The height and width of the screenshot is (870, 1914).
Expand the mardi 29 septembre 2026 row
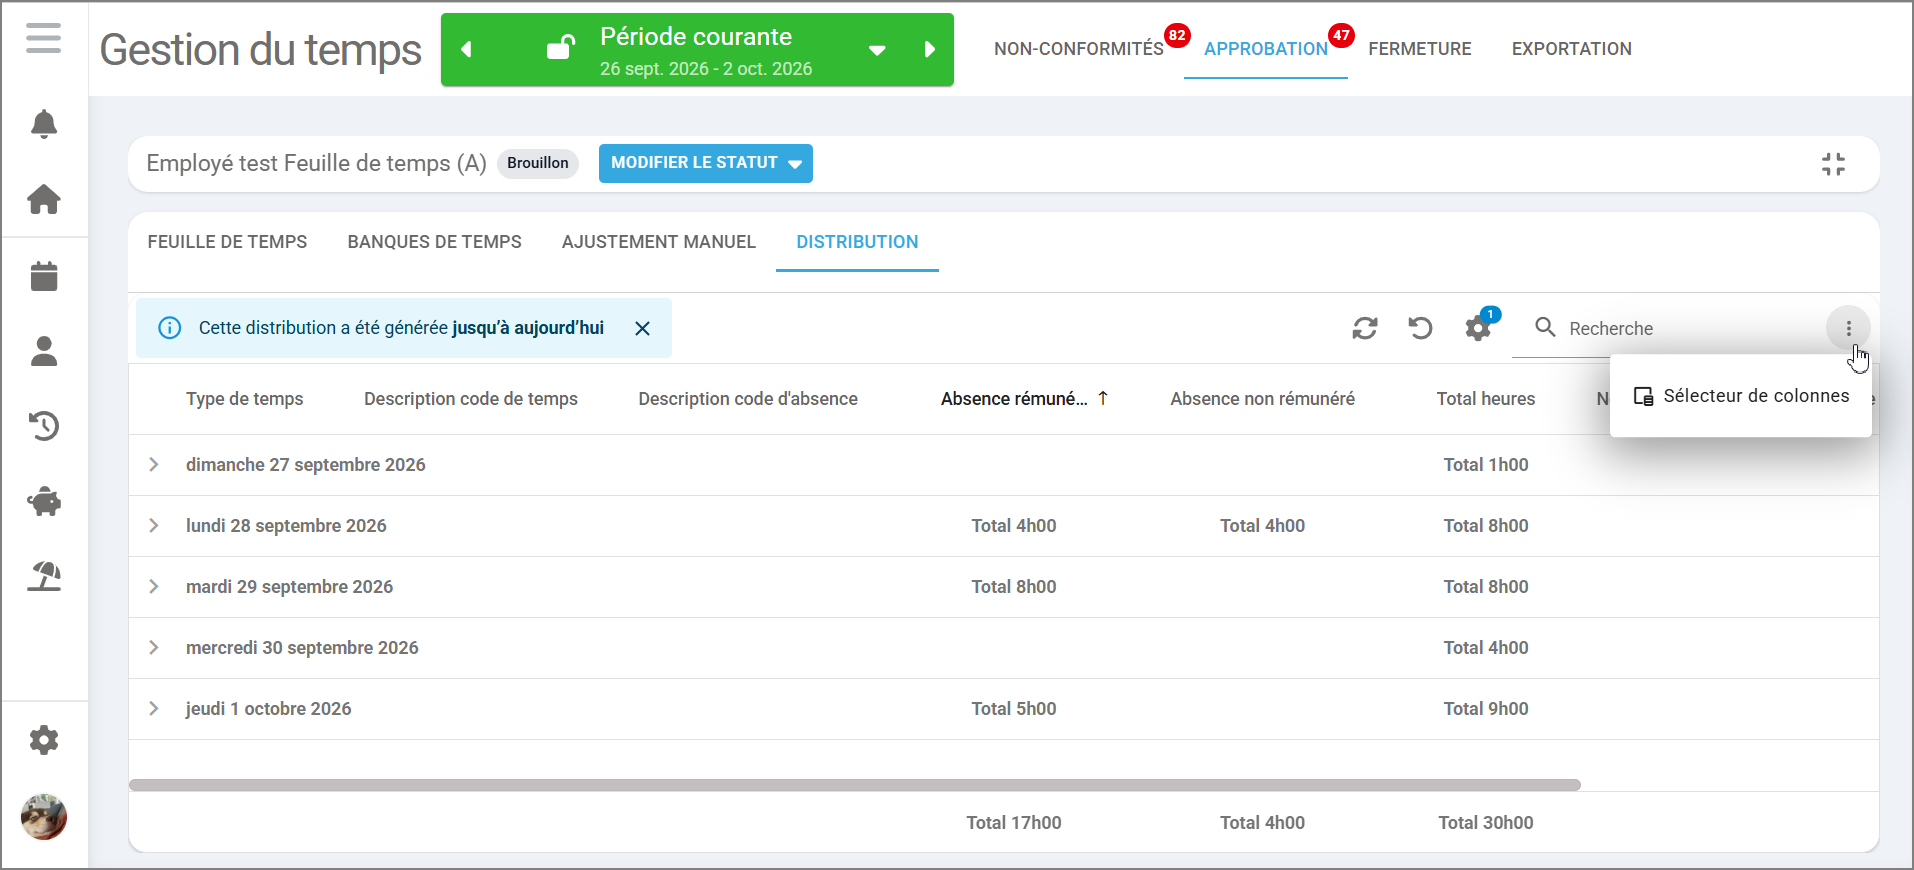[x=154, y=586]
